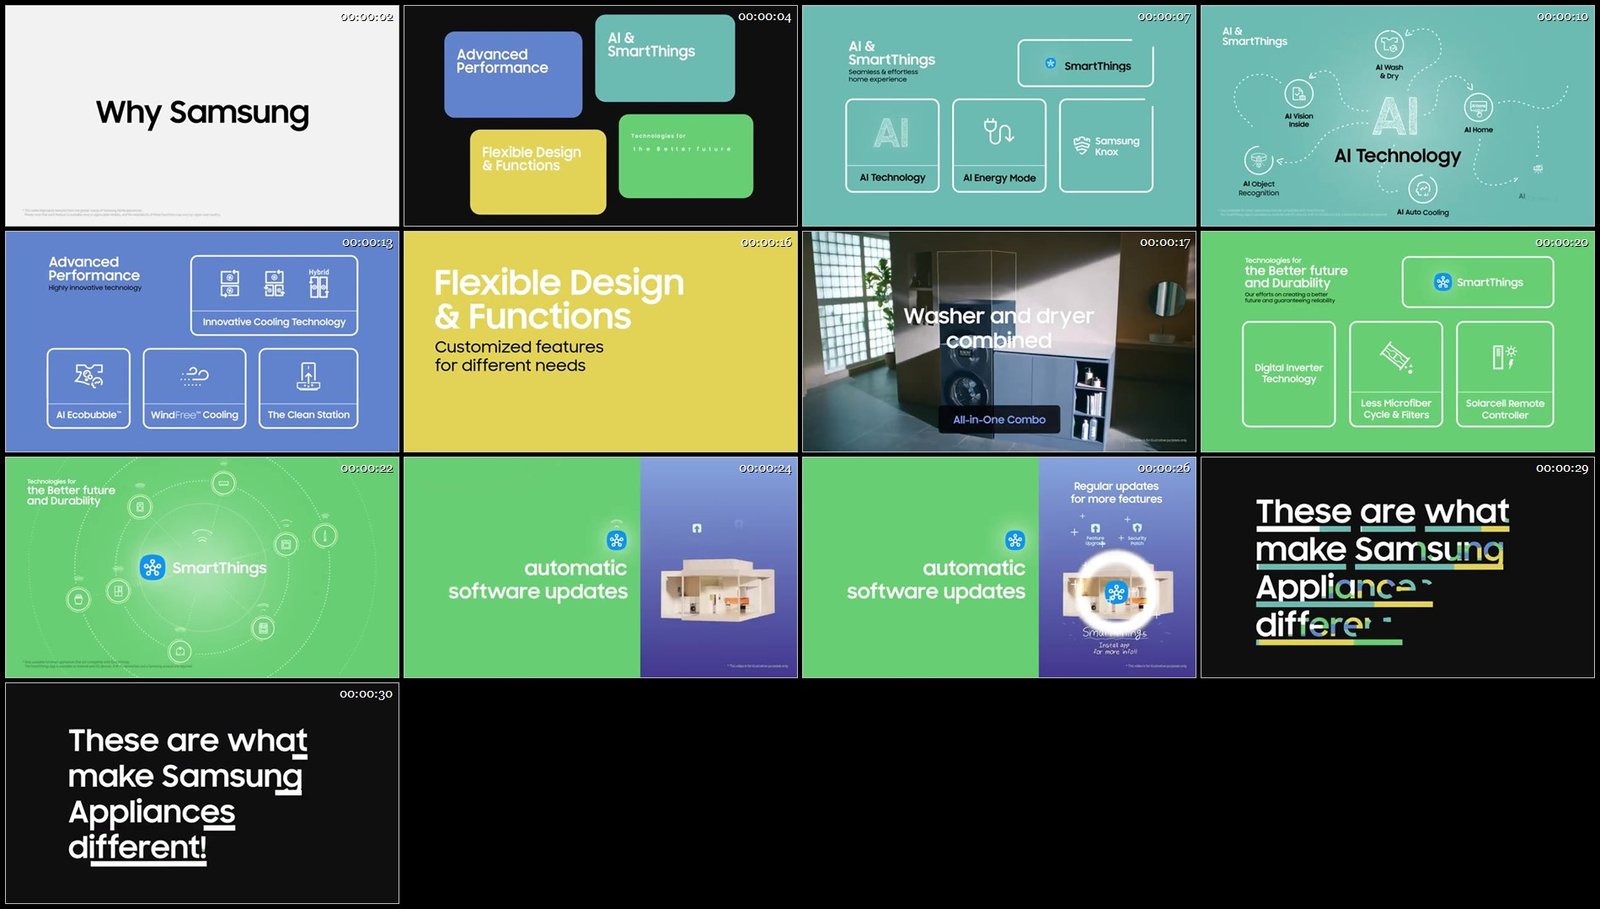
Task: Select the frame stamped 00:00:30
Action: click(202, 793)
